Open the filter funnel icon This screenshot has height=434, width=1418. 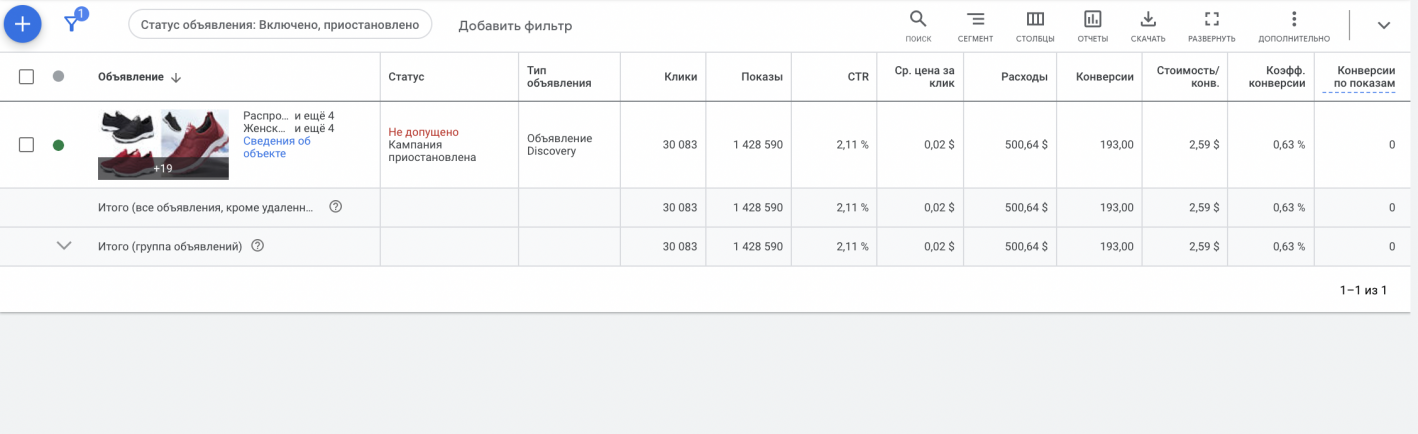72,24
